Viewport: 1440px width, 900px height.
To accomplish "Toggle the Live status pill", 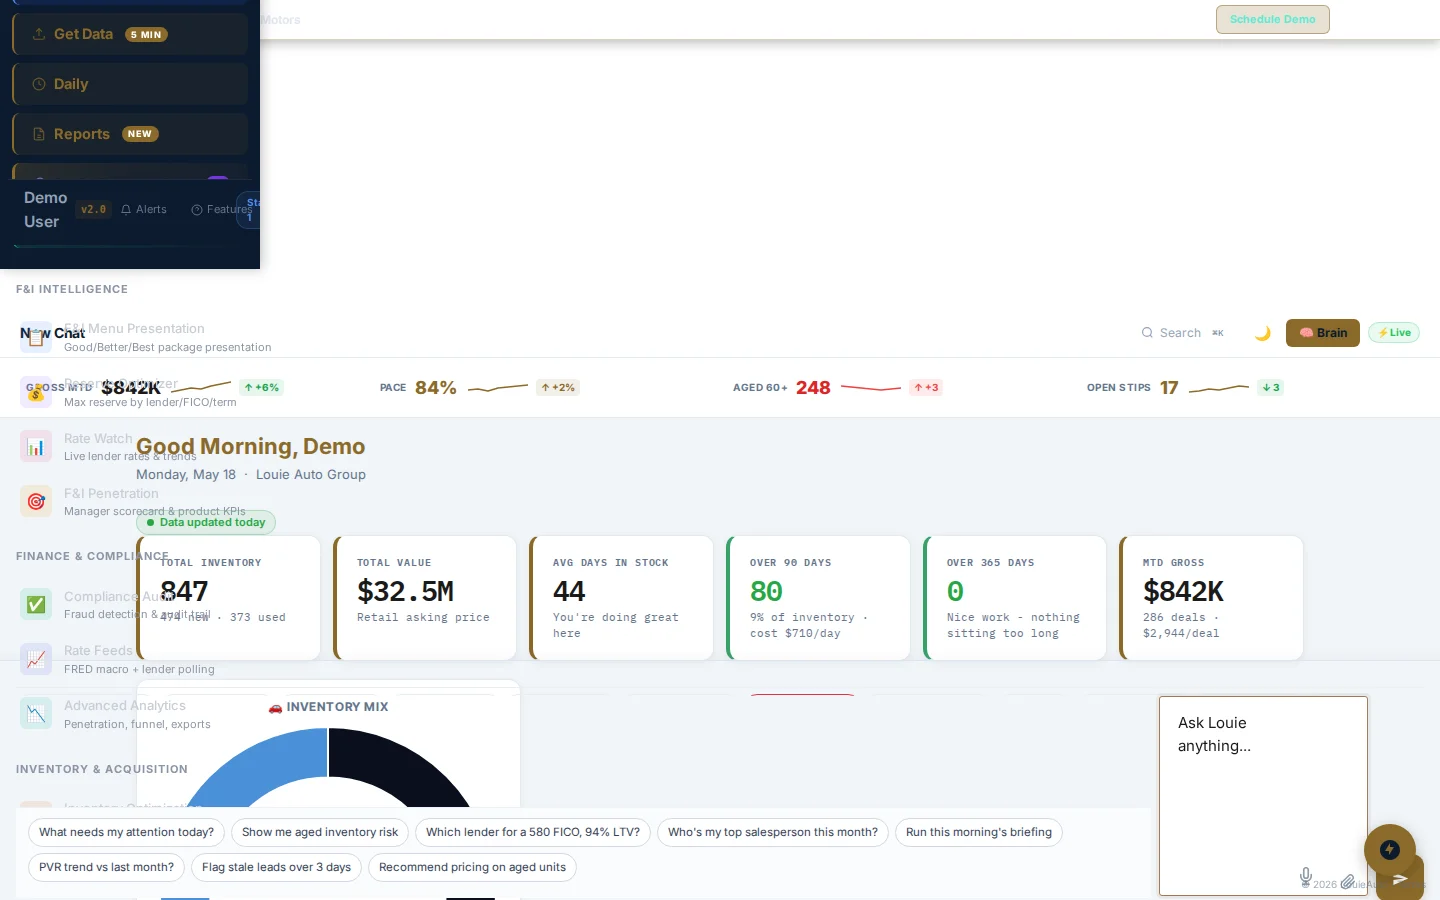I will tap(1394, 333).
